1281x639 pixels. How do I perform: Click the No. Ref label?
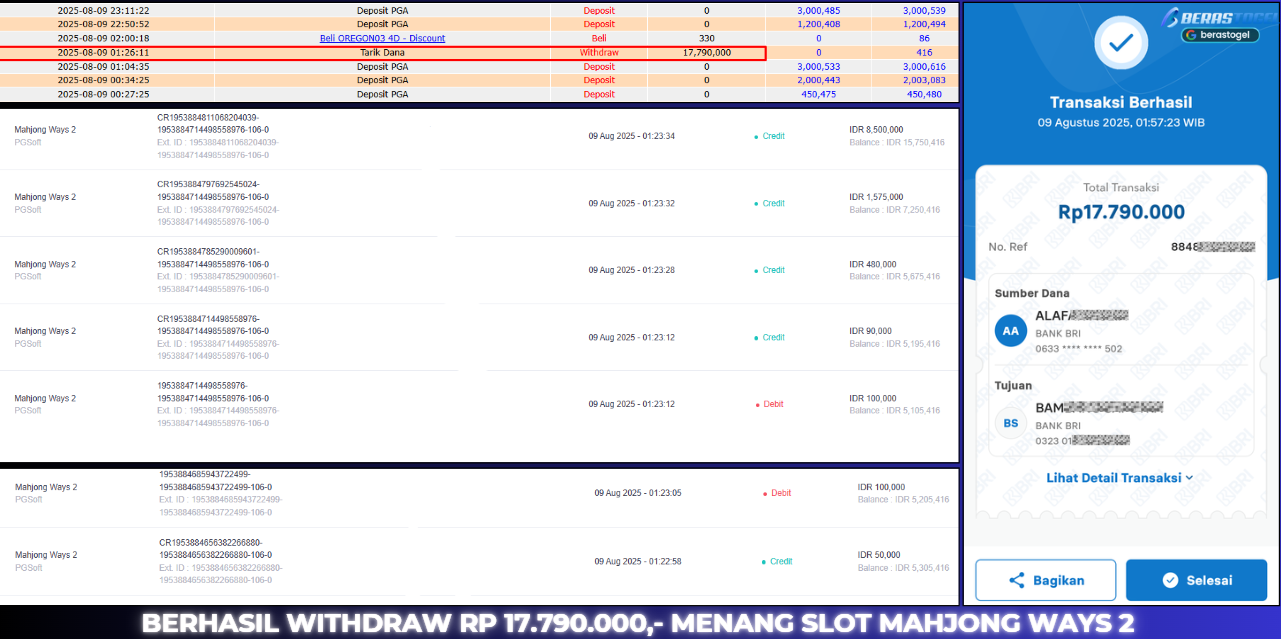(1008, 247)
